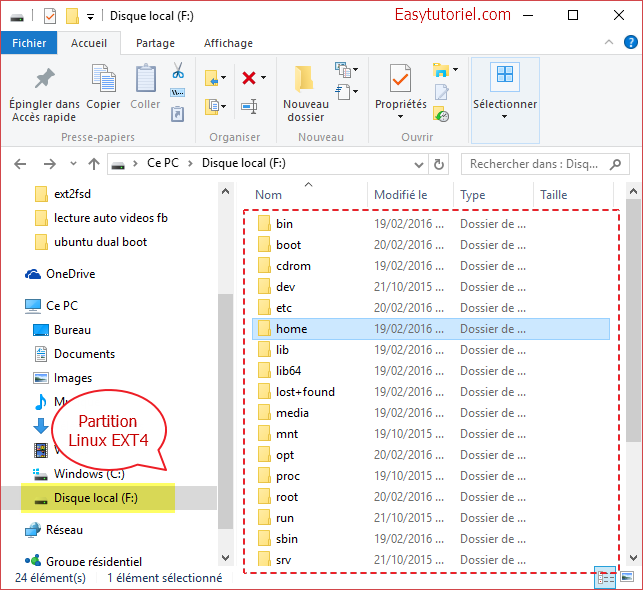Click Épingler dans Accès rapide pin icon
This screenshot has width=643, height=590.
[x=44, y=80]
